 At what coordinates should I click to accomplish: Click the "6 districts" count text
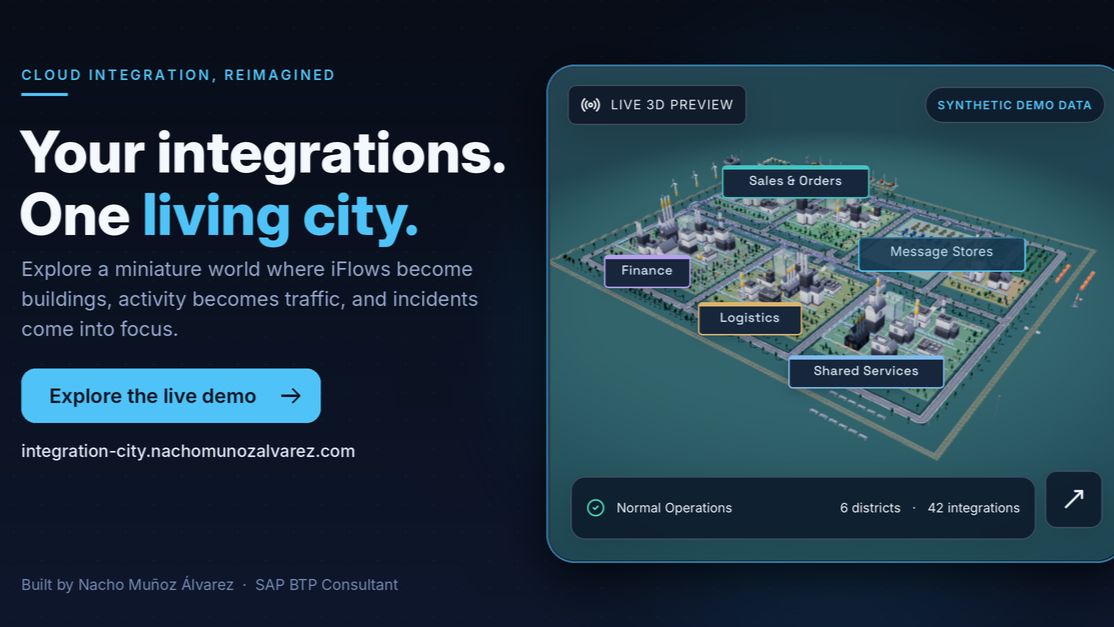(x=870, y=508)
